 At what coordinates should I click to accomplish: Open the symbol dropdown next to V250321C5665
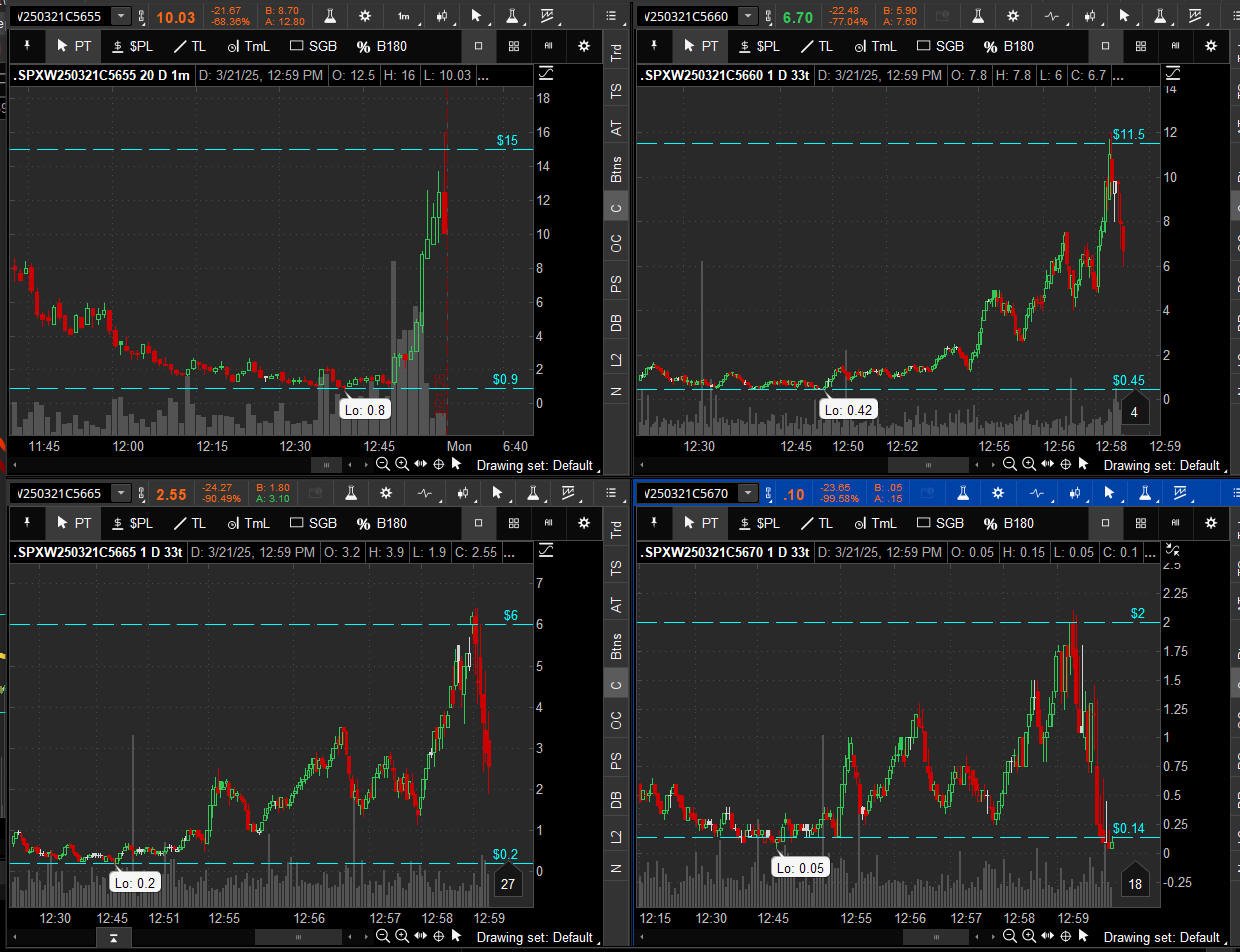click(x=121, y=493)
